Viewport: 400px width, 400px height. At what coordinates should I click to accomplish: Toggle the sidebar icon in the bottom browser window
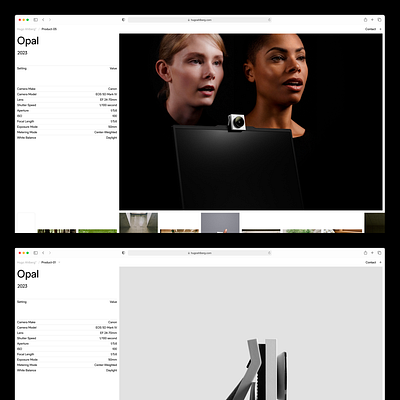pyautogui.click(x=36, y=253)
